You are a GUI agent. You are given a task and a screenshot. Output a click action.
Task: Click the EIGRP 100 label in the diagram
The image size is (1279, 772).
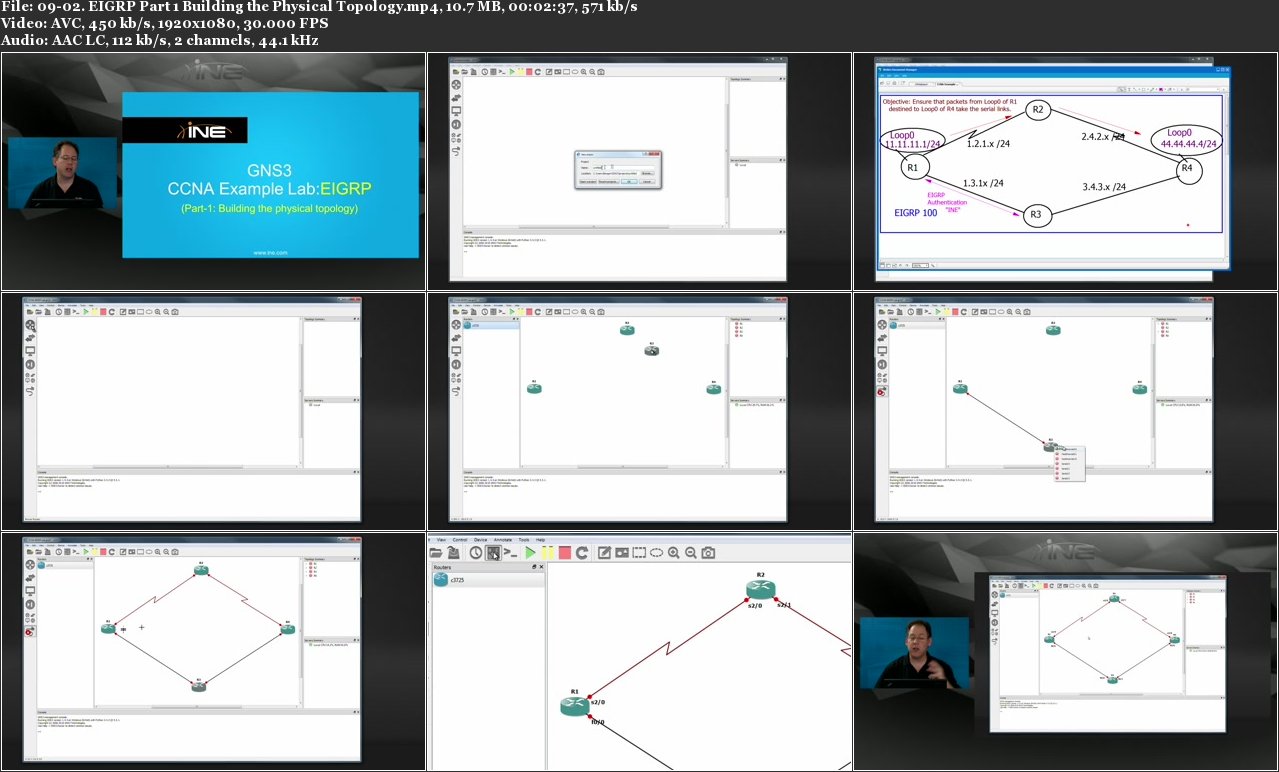click(915, 213)
